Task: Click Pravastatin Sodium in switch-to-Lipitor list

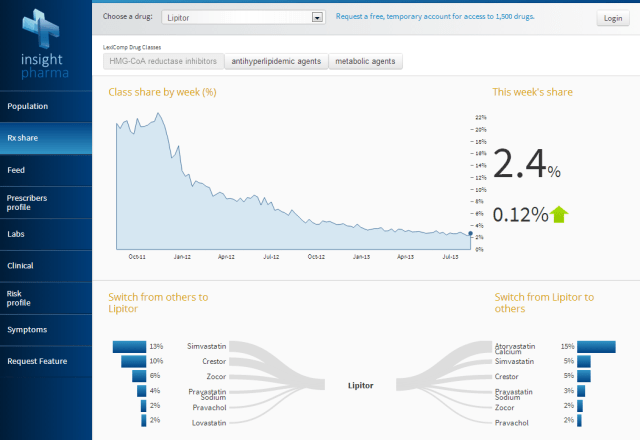Action: coord(207,394)
